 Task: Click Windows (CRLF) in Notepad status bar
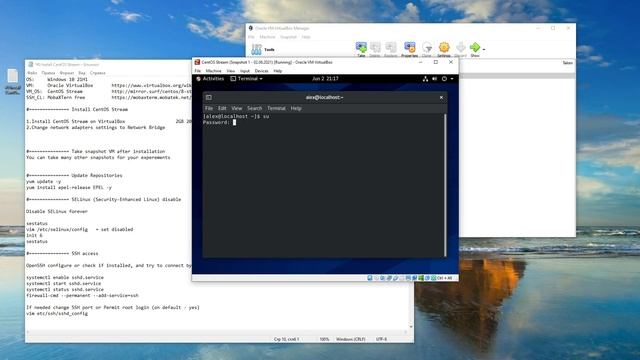tap(351, 339)
